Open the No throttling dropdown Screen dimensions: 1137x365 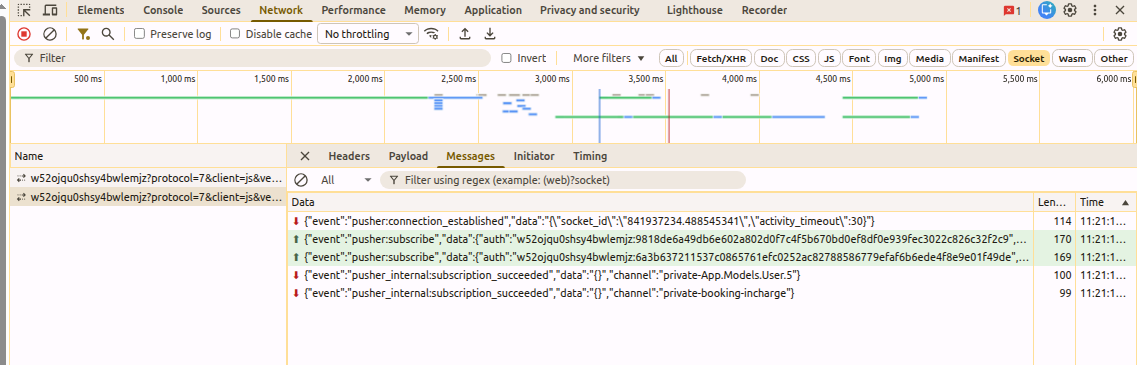(x=368, y=34)
